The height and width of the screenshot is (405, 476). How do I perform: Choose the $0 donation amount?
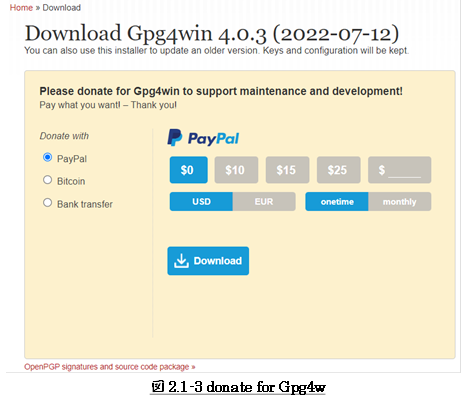click(x=188, y=170)
